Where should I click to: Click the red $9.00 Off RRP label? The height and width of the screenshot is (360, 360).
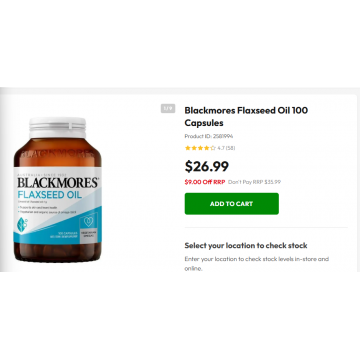[x=205, y=182]
